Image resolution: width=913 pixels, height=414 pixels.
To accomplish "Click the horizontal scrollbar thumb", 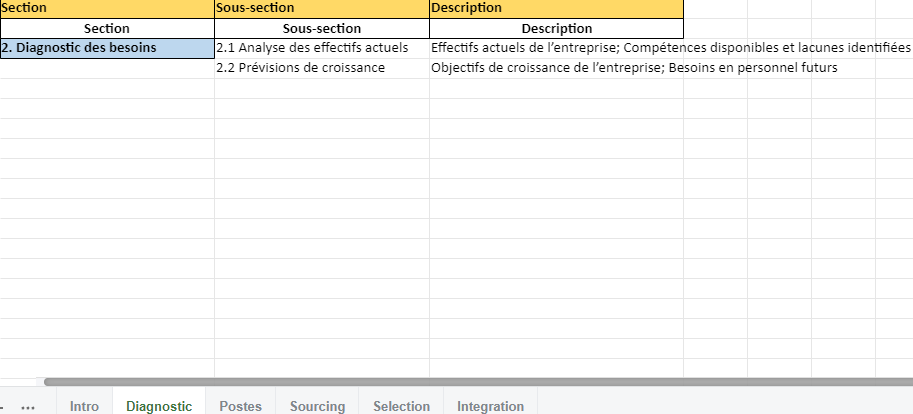I will point(478,382).
